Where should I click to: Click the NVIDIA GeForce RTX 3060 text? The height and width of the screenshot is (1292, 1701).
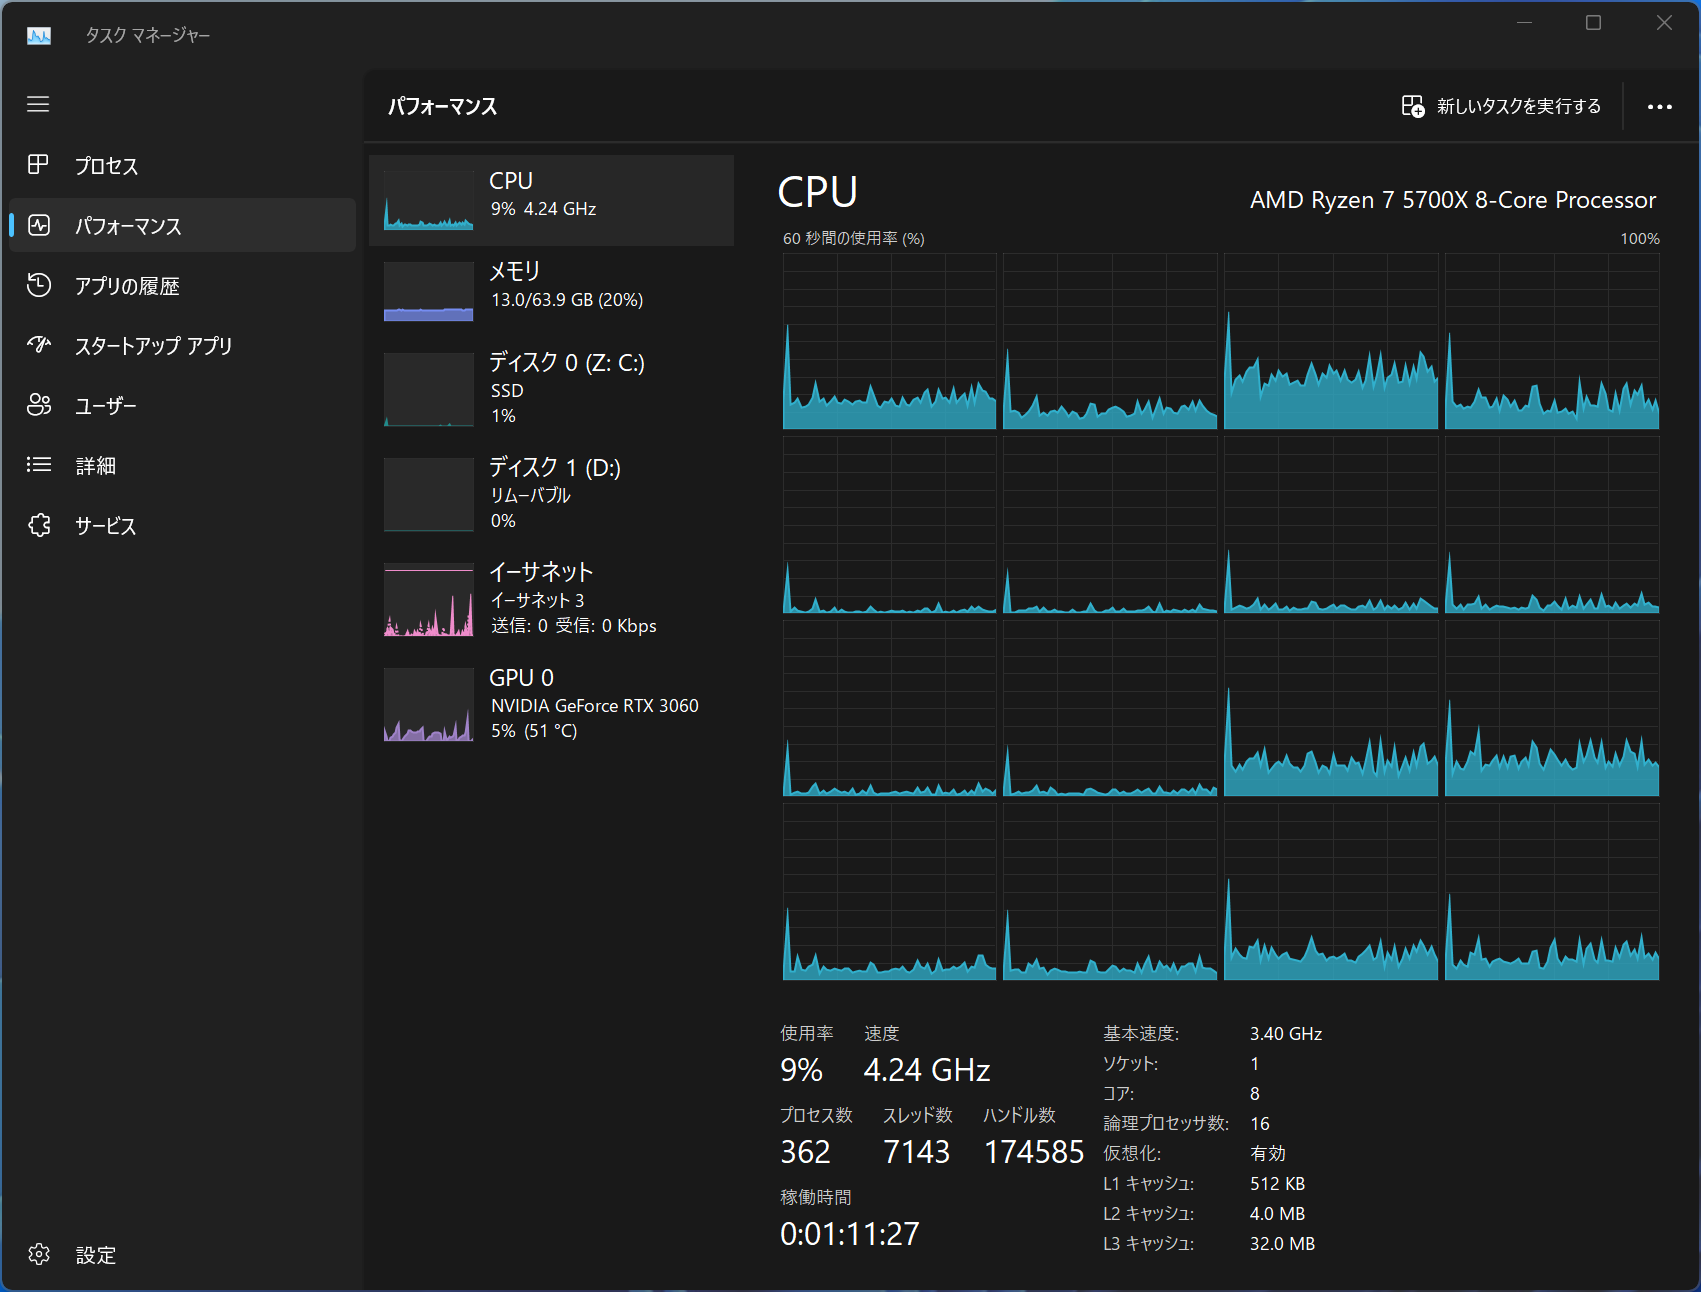point(594,706)
